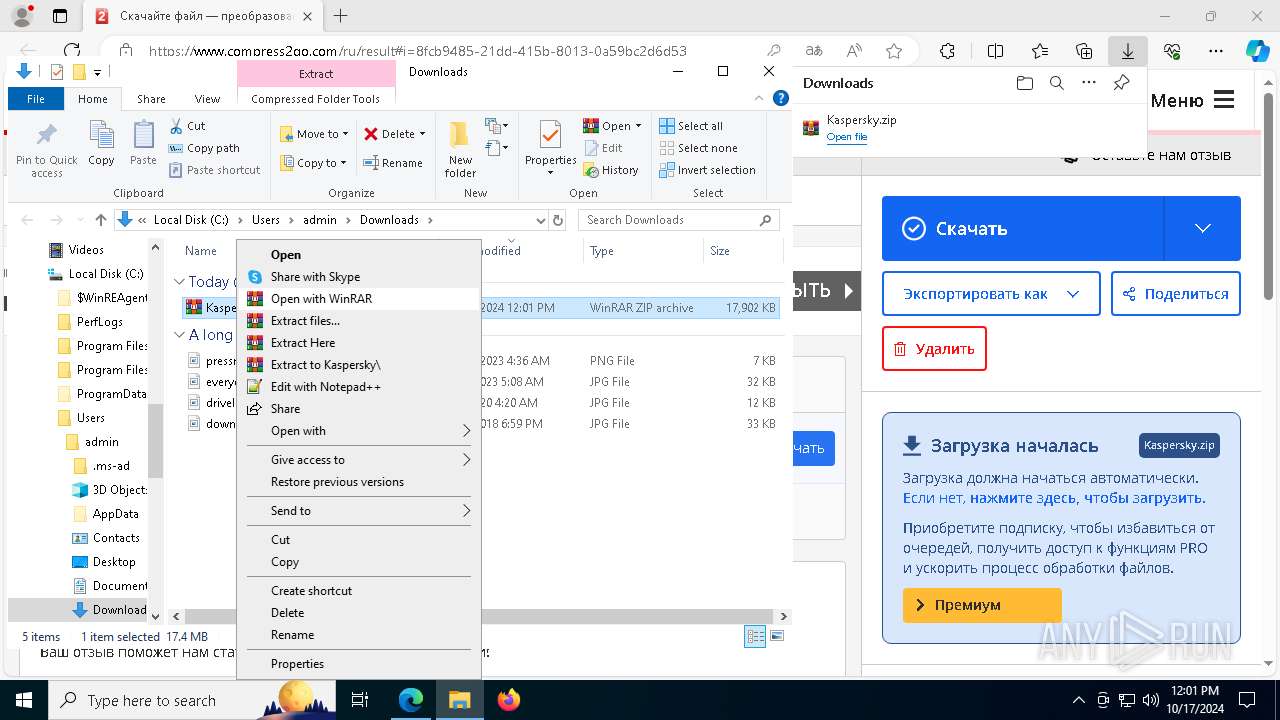Open downloads folder icon in Edge panel

click(x=1024, y=83)
